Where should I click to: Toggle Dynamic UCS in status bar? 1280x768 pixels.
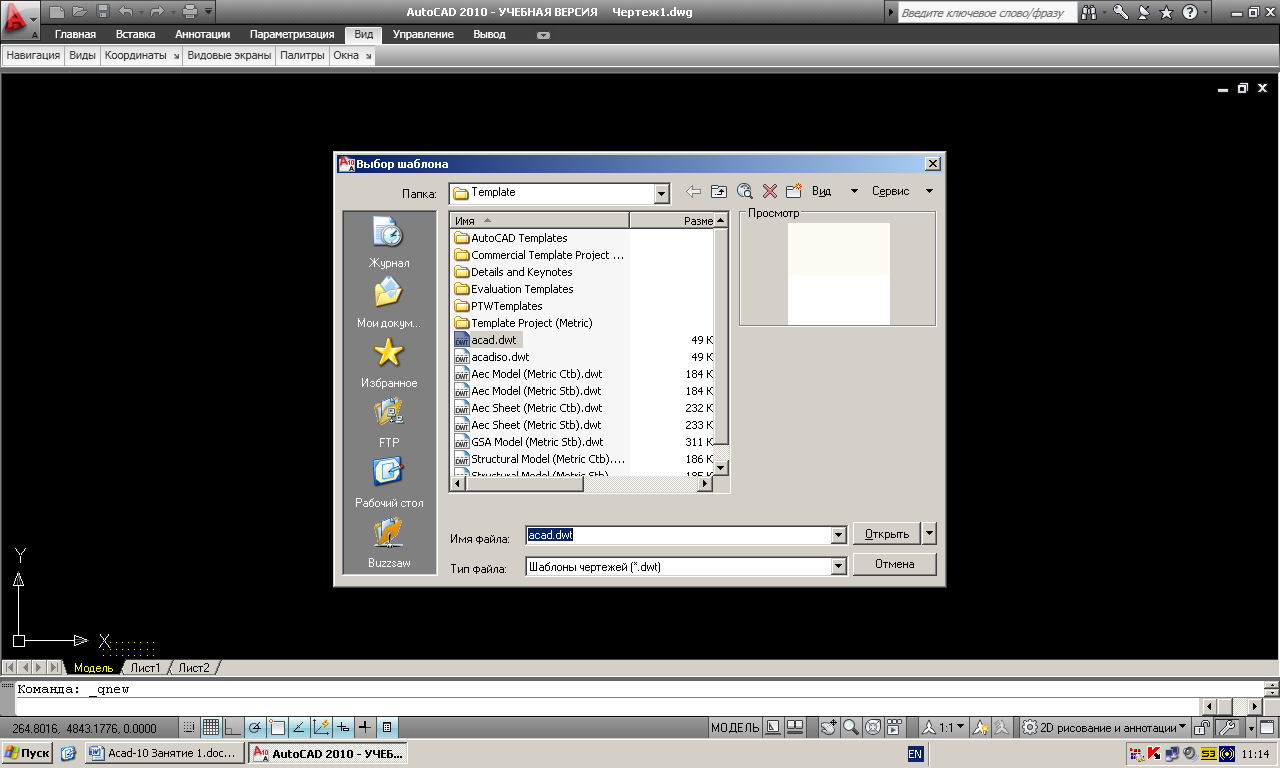[x=321, y=727]
